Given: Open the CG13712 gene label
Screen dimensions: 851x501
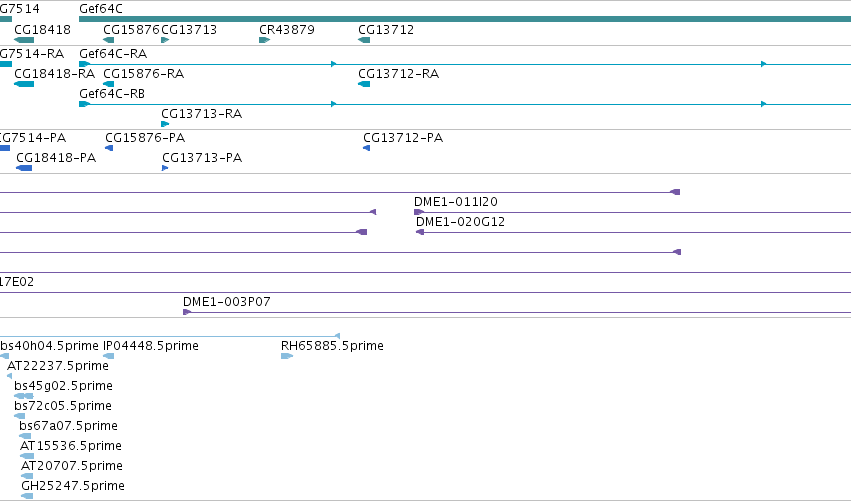Looking at the screenshot, I should coord(386,29).
